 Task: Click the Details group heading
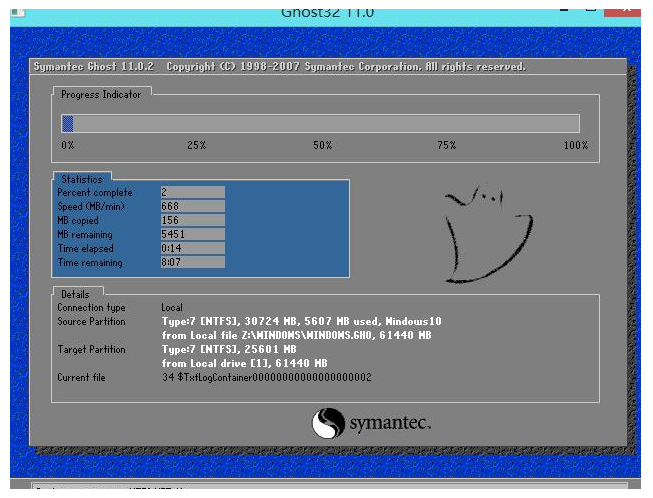tap(74, 295)
